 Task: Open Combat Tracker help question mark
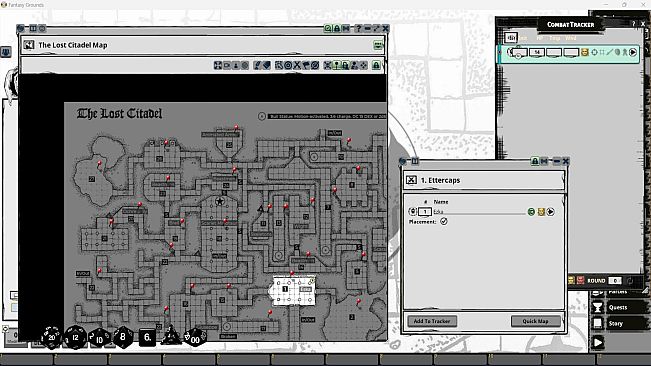[x=634, y=24]
